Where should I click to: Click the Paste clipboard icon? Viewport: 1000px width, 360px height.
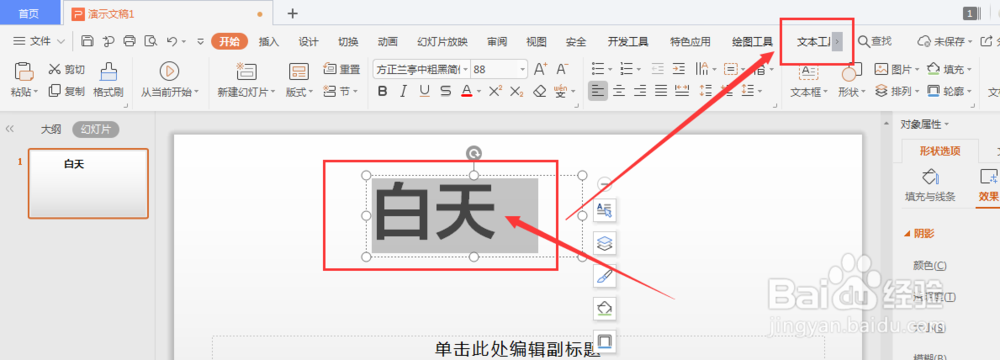23,71
